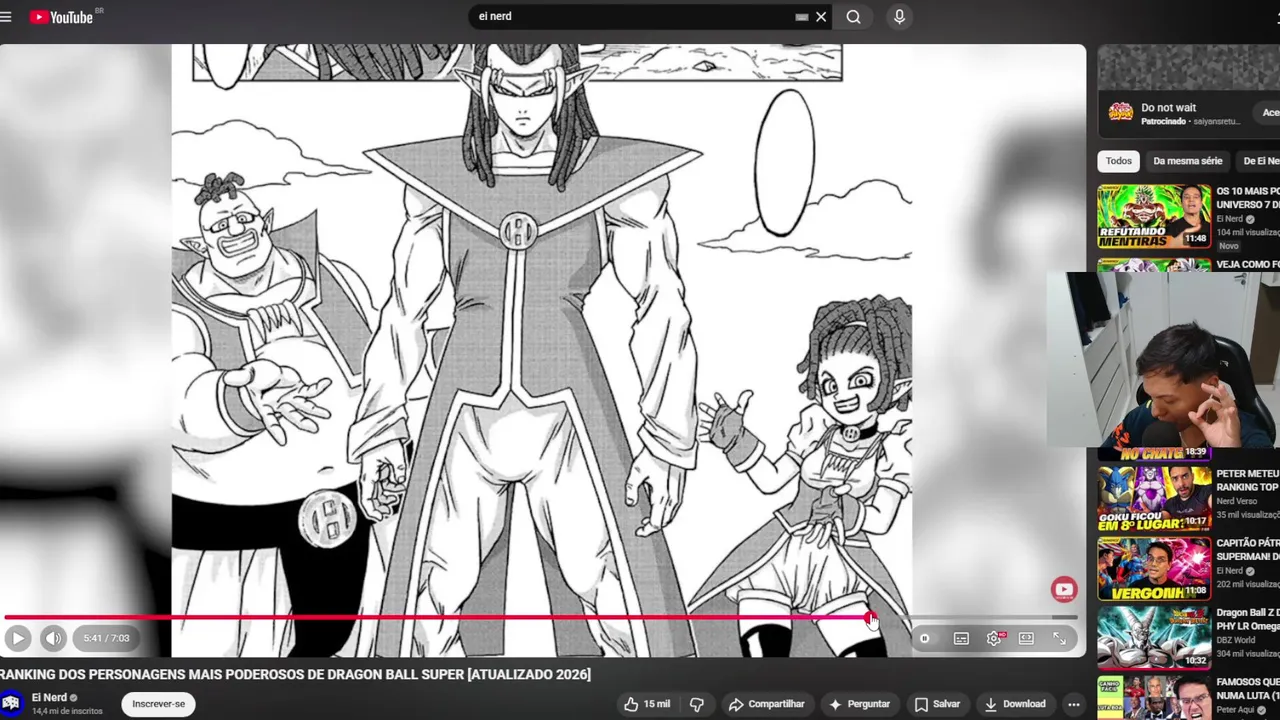Open 'Dragon Ball Z D...' video title
The width and height of the screenshot is (1280, 720).
1247,619
